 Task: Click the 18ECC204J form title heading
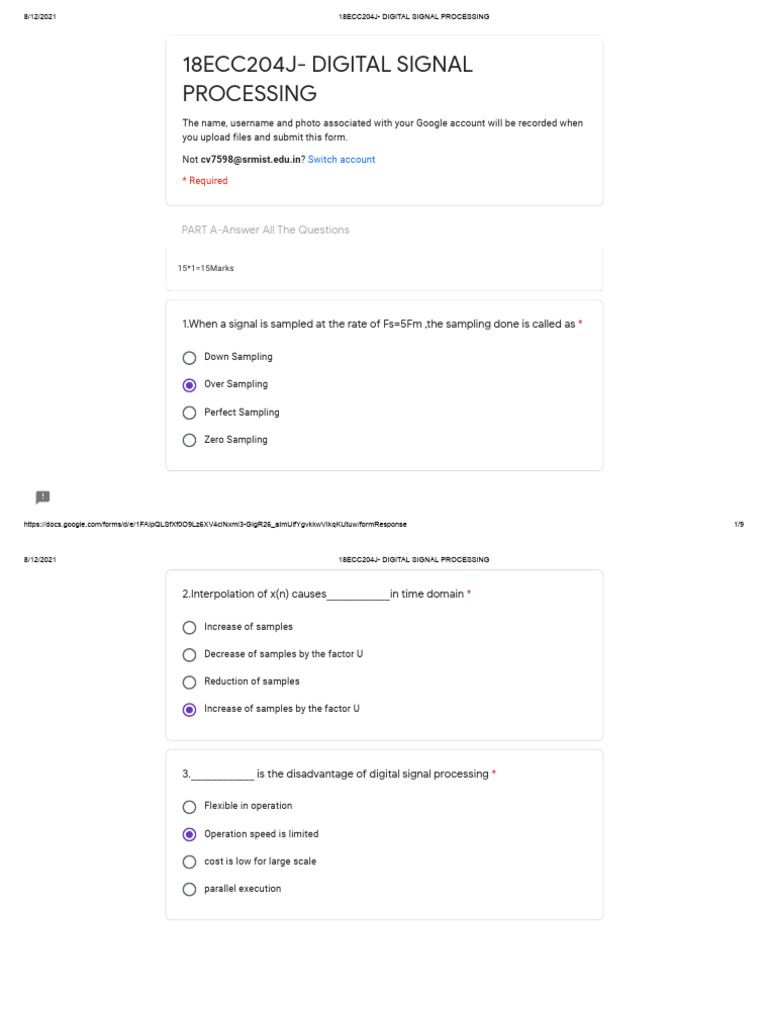327,79
